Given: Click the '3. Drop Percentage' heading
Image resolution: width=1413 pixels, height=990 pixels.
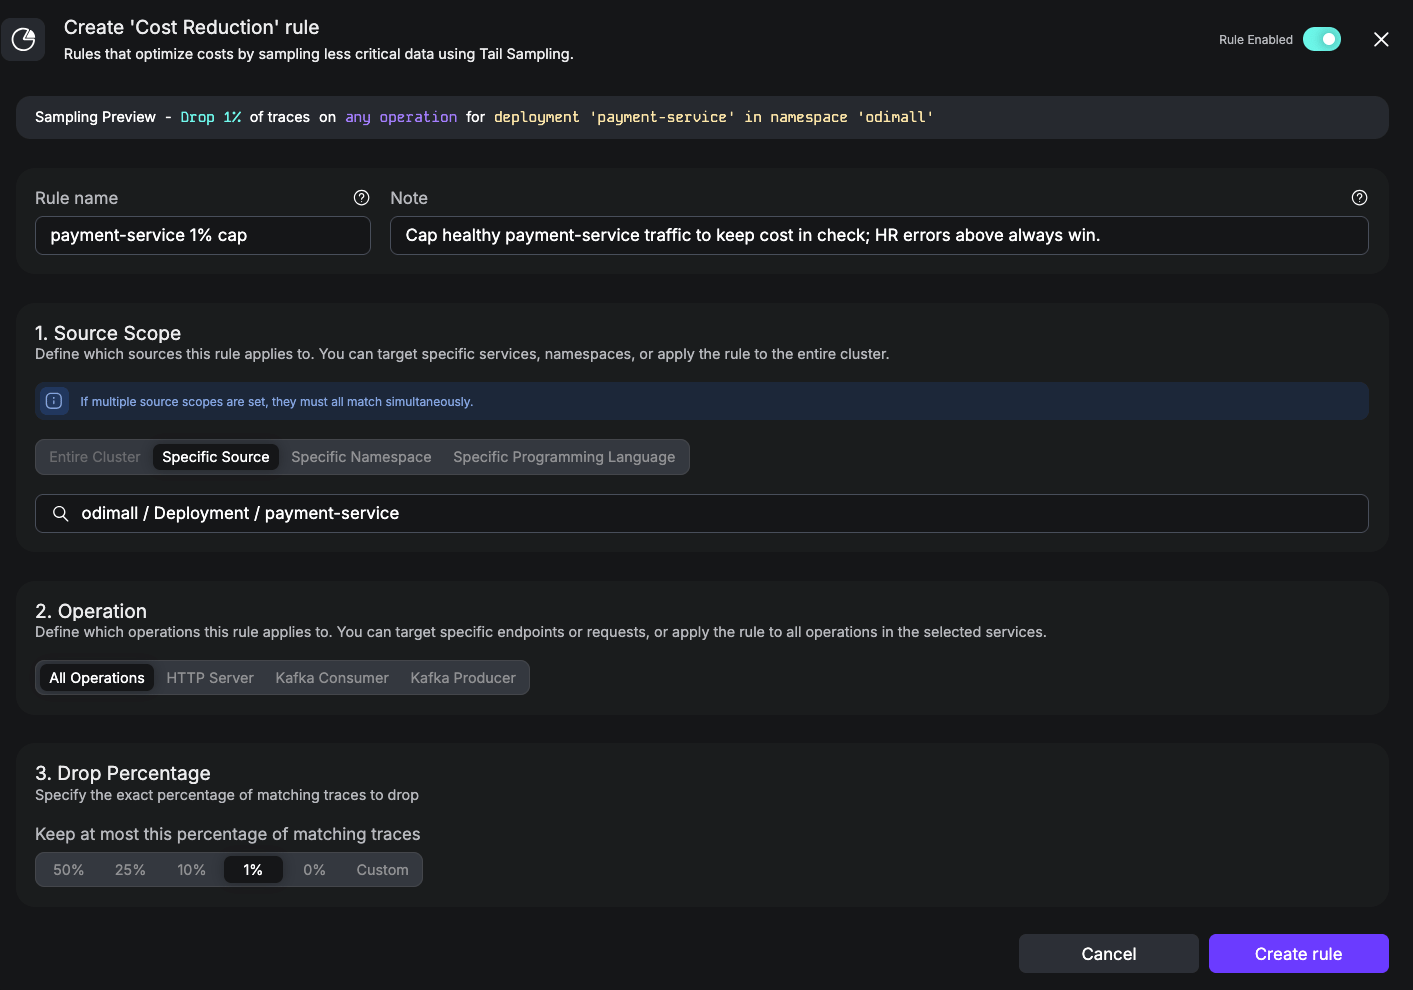Looking at the screenshot, I should [x=123, y=773].
